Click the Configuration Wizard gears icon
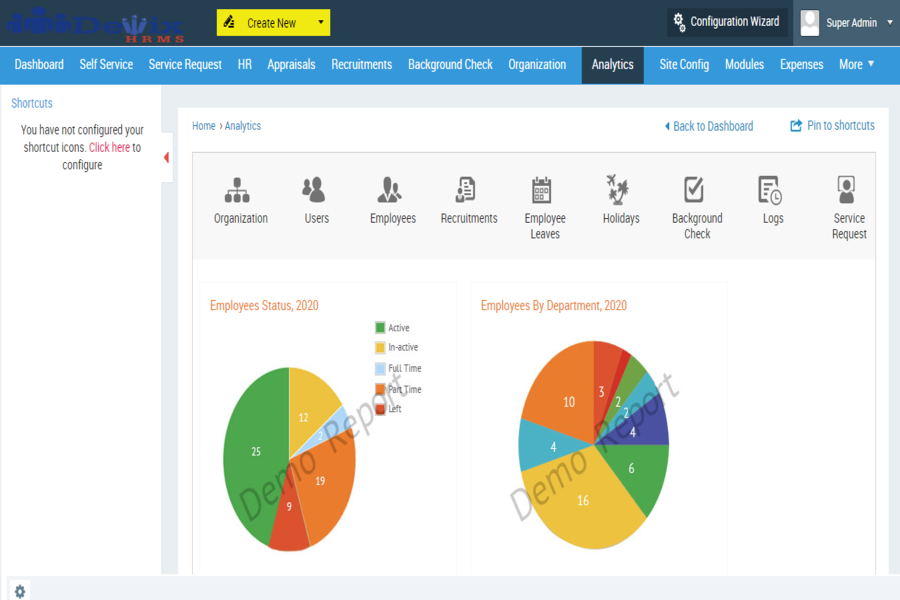Viewport: 900px width, 600px height. click(679, 22)
